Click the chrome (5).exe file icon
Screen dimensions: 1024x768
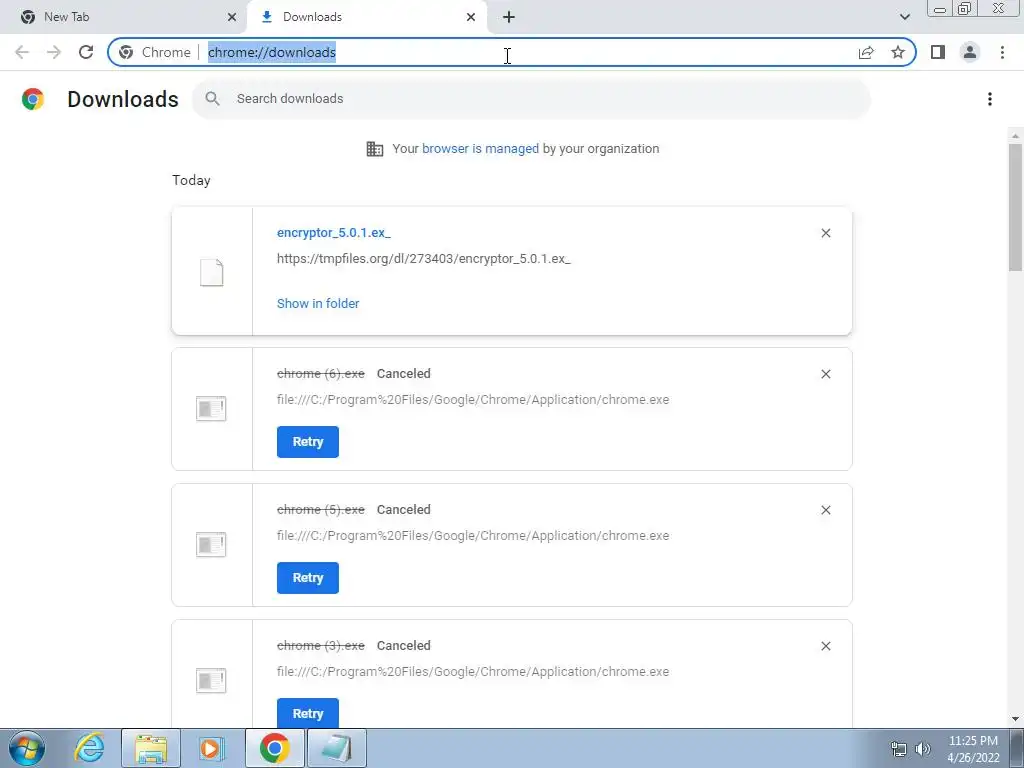point(211,545)
